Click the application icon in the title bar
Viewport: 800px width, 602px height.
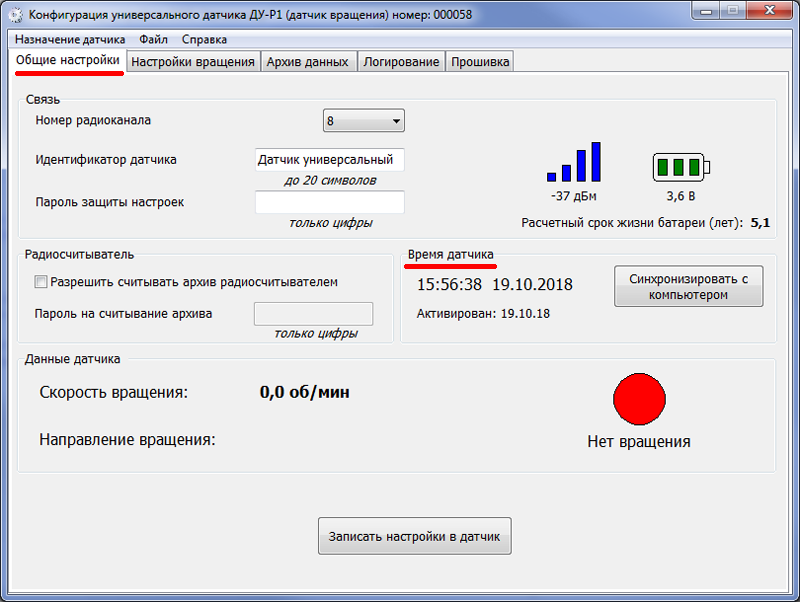pos(16,15)
